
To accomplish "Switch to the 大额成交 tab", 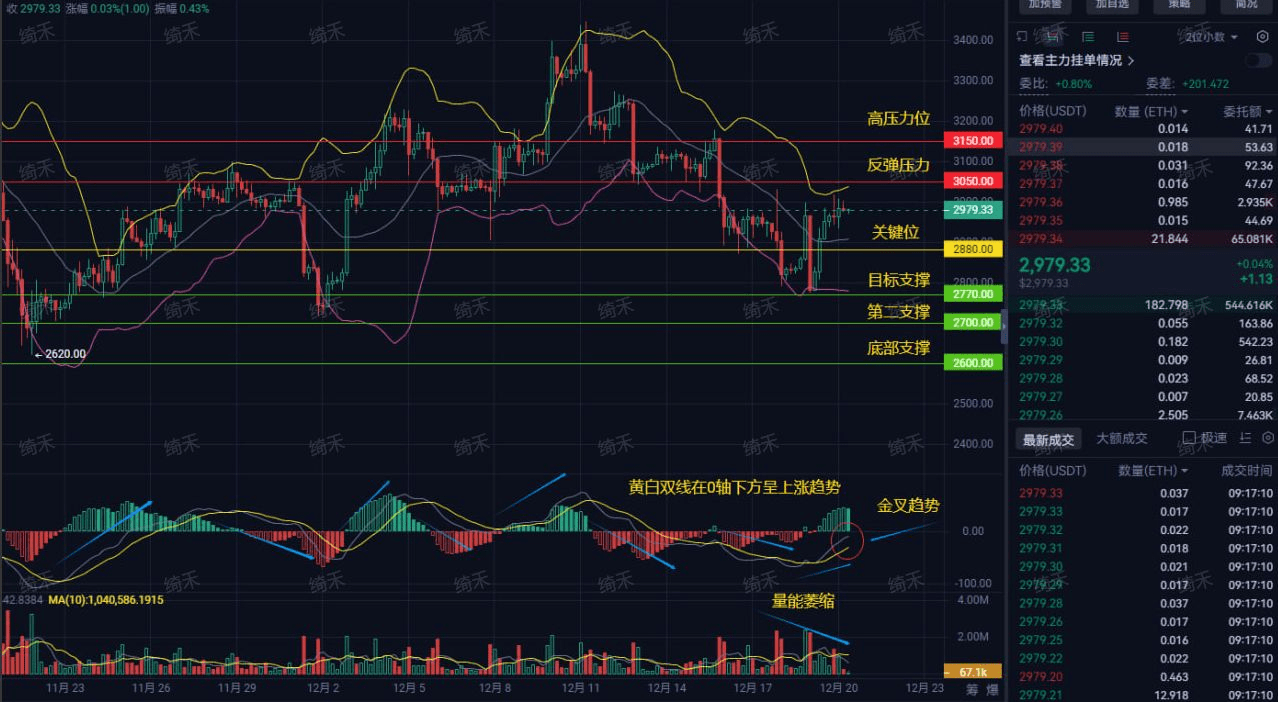I will click(x=1122, y=438).
